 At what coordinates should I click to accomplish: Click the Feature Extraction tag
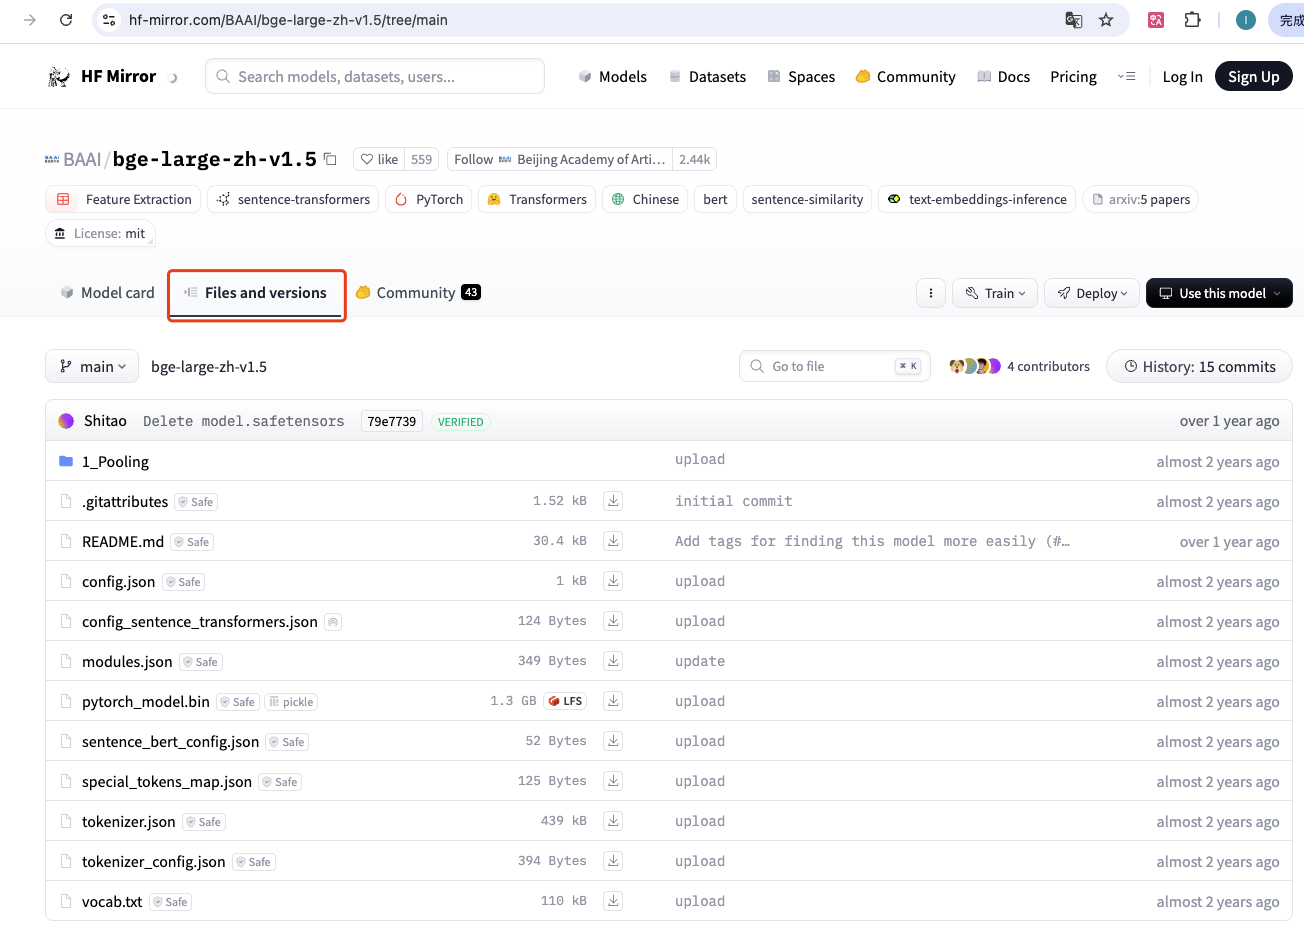click(x=123, y=199)
